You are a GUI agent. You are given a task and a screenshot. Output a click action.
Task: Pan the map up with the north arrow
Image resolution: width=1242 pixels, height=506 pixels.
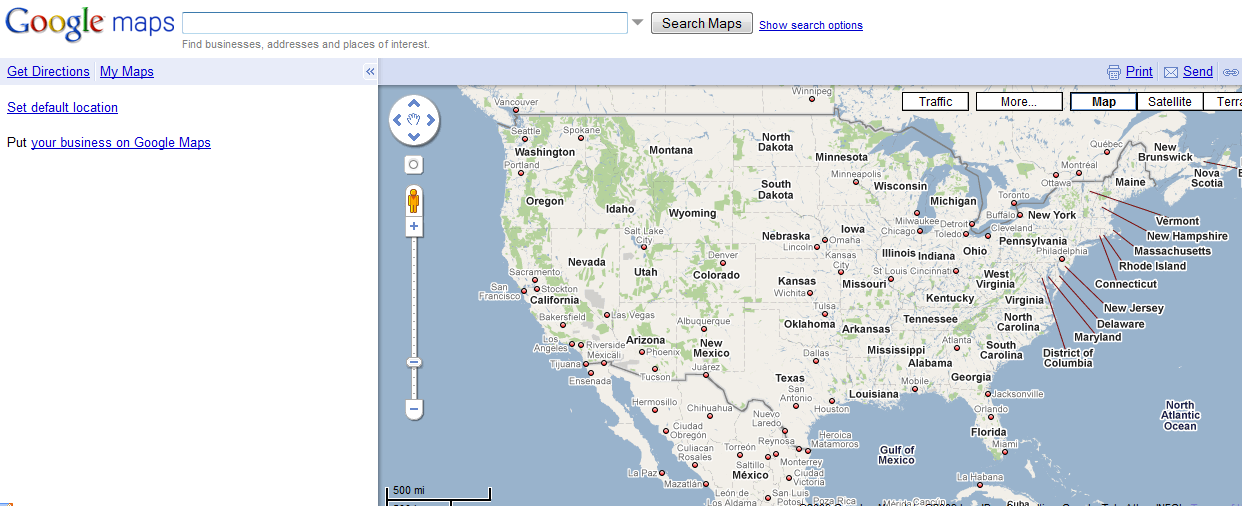point(414,105)
